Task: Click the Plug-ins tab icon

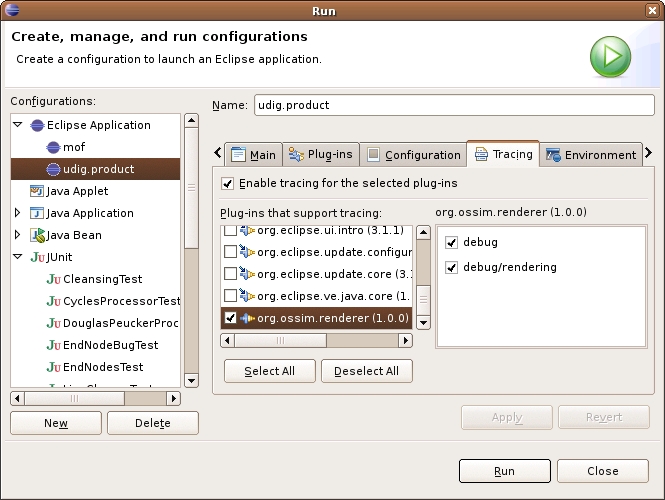Action: [296, 154]
